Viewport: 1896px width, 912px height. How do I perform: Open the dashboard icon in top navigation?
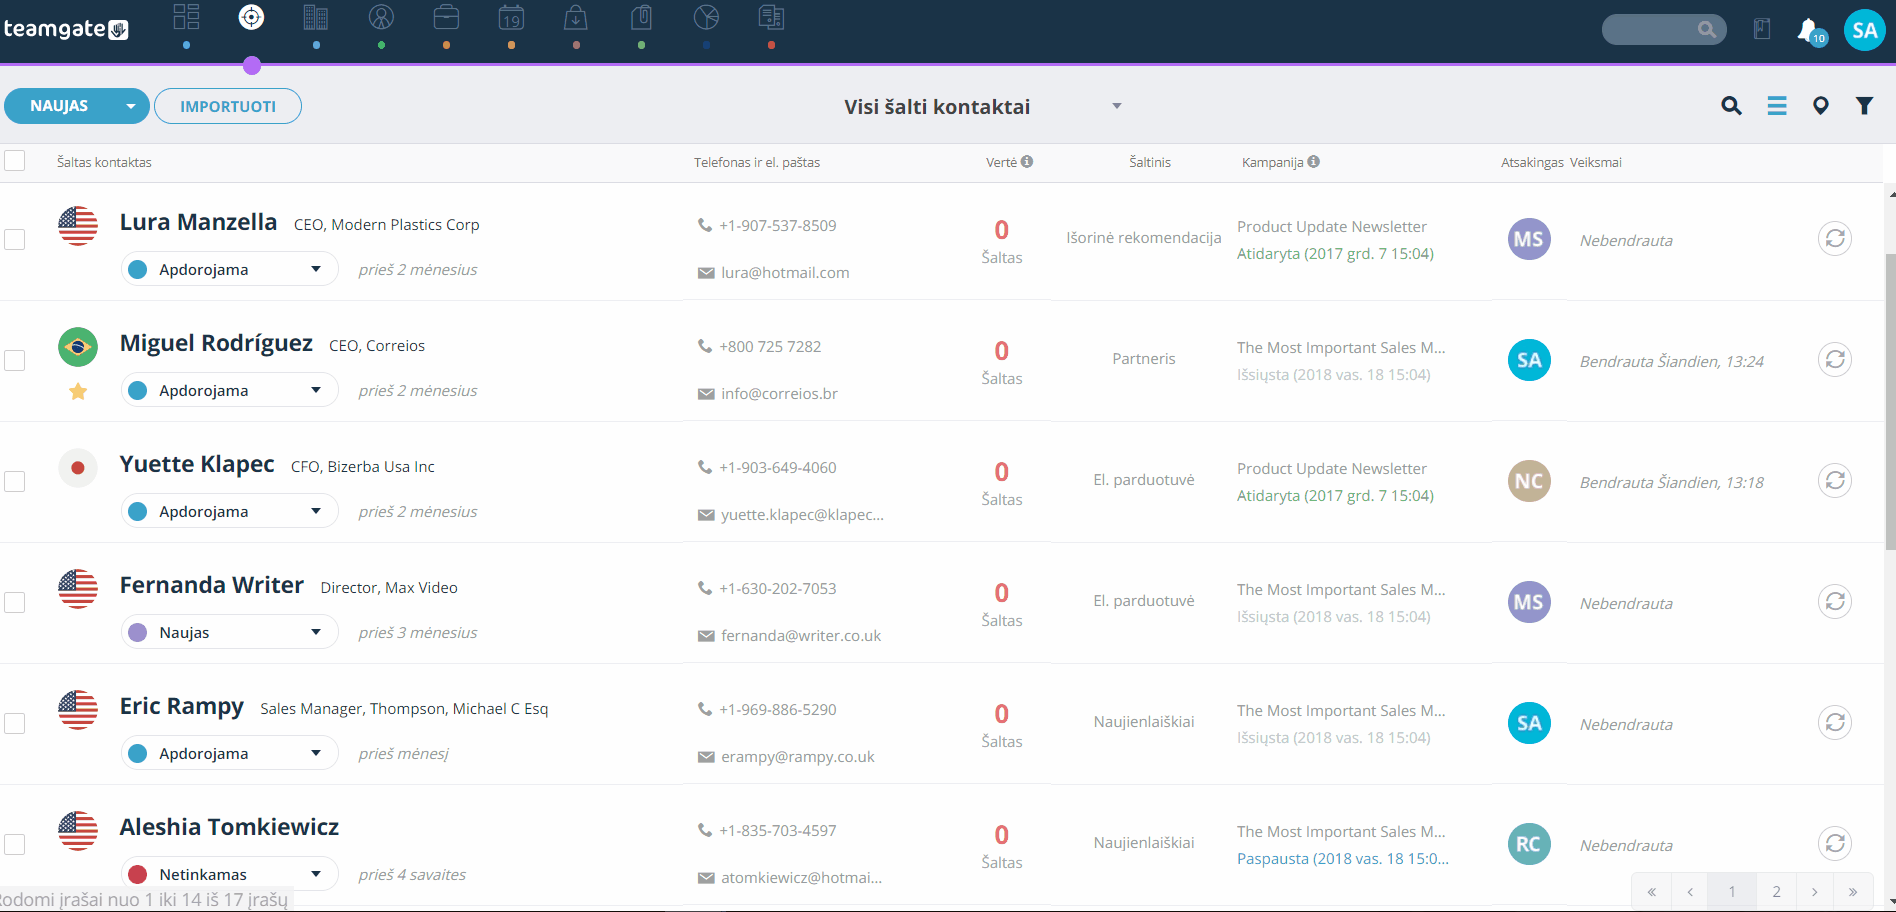(186, 17)
